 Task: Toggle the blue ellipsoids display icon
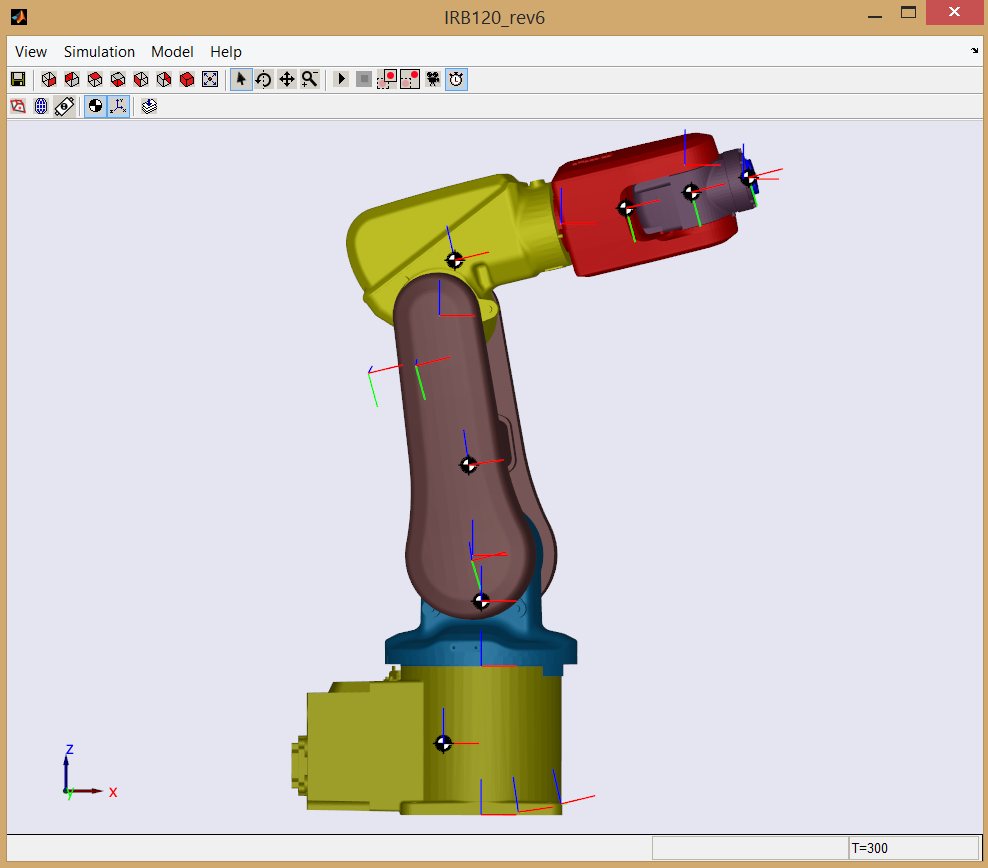pyautogui.click(x=41, y=106)
